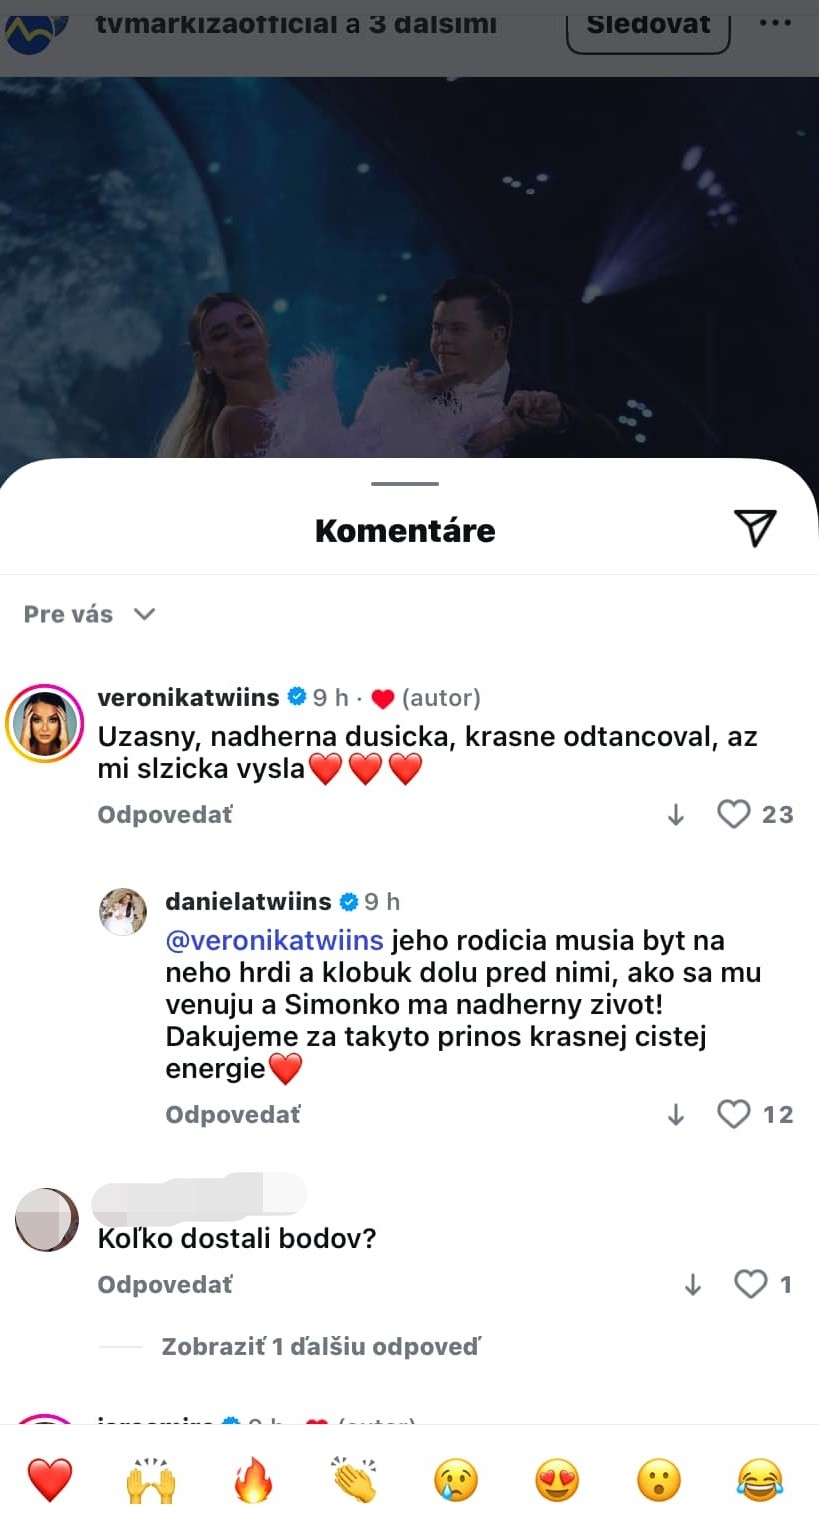
Task: Open the danielatwiins username link
Action: [248, 901]
